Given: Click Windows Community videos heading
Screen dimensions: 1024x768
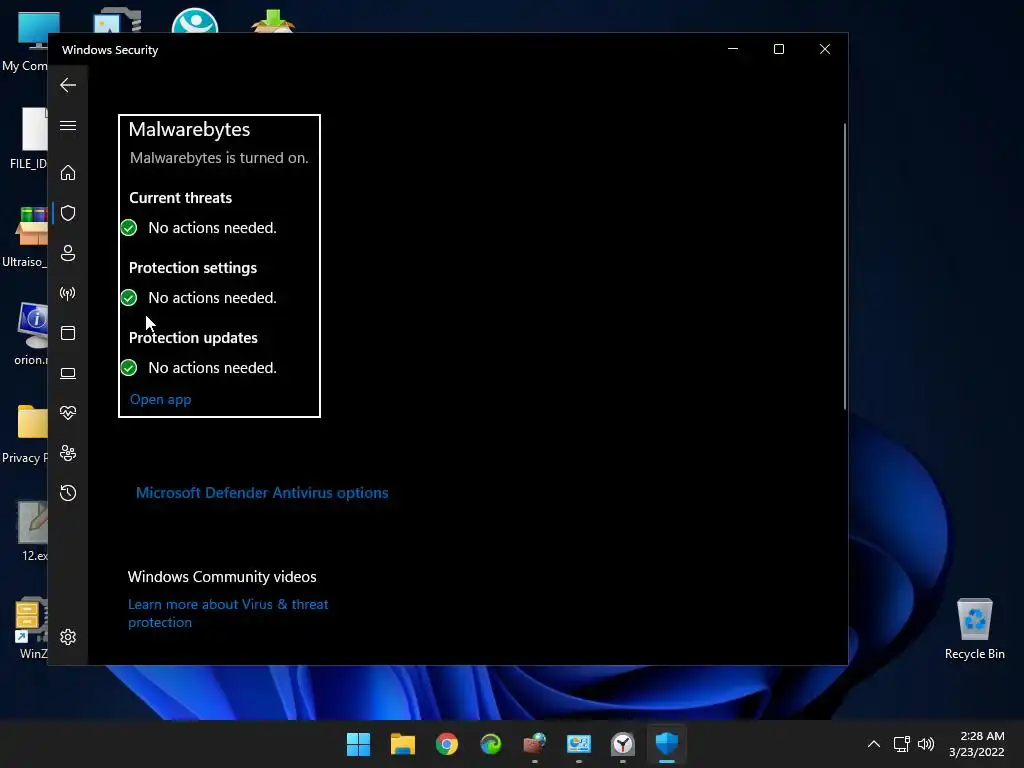Looking at the screenshot, I should tap(222, 577).
